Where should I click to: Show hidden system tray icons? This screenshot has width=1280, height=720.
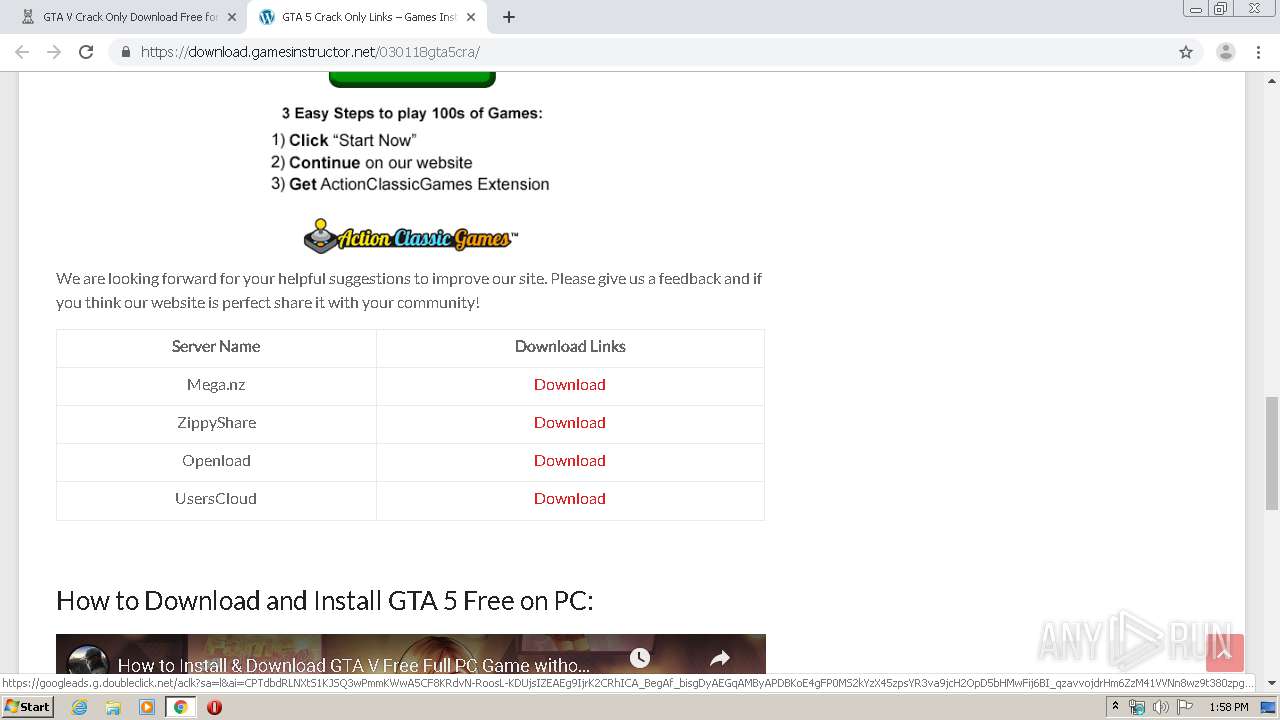click(x=1115, y=707)
